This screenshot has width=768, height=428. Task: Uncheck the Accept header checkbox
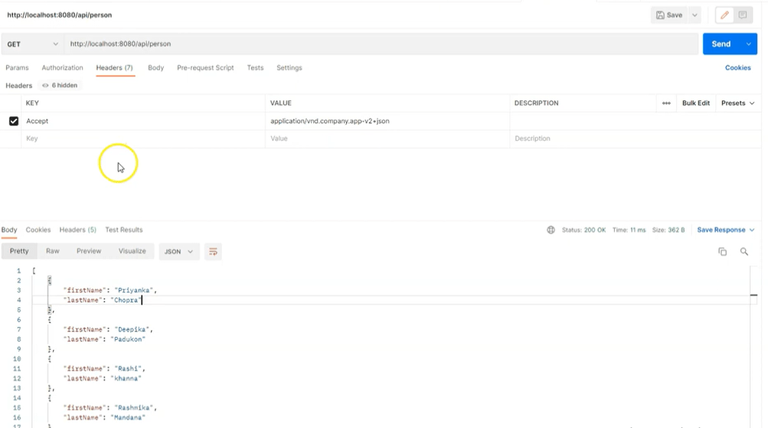pos(14,121)
